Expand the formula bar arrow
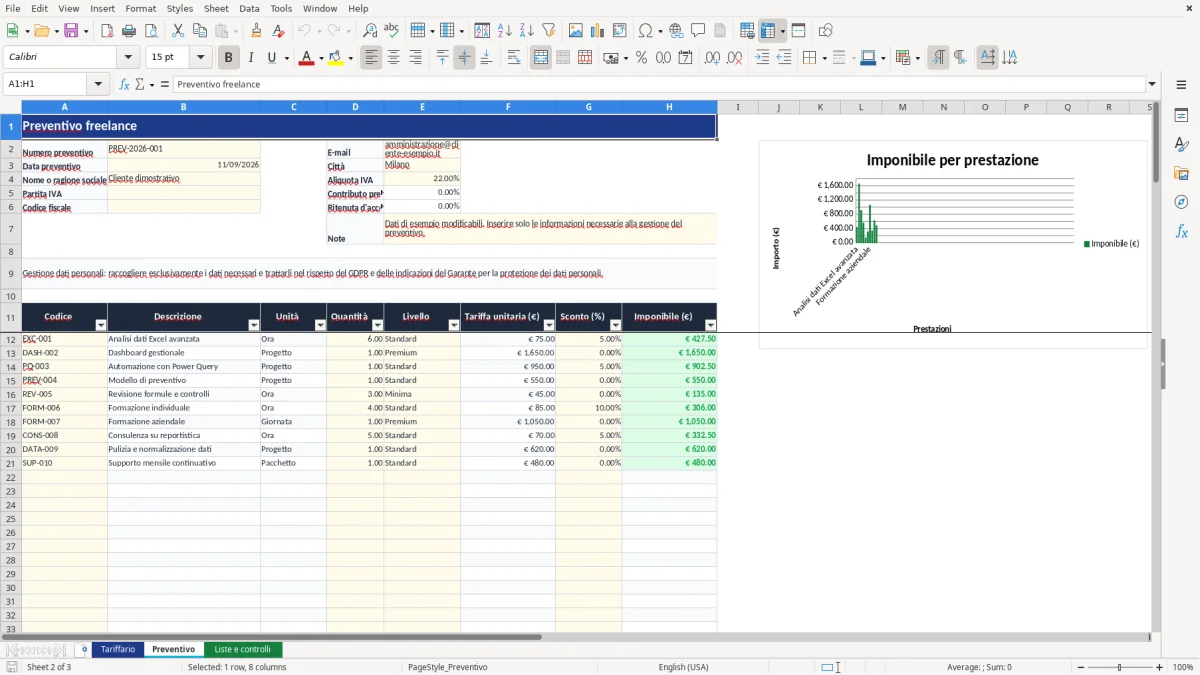Viewport: 1200px width, 675px height. pyautogui.click(x=1152, y=84)
